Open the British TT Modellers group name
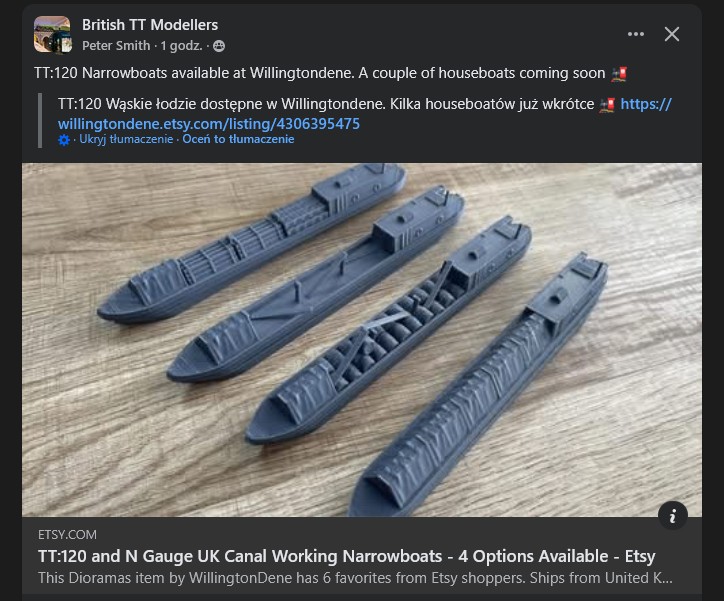The height and width of the screenshot is (601, 724). [150, 25]
